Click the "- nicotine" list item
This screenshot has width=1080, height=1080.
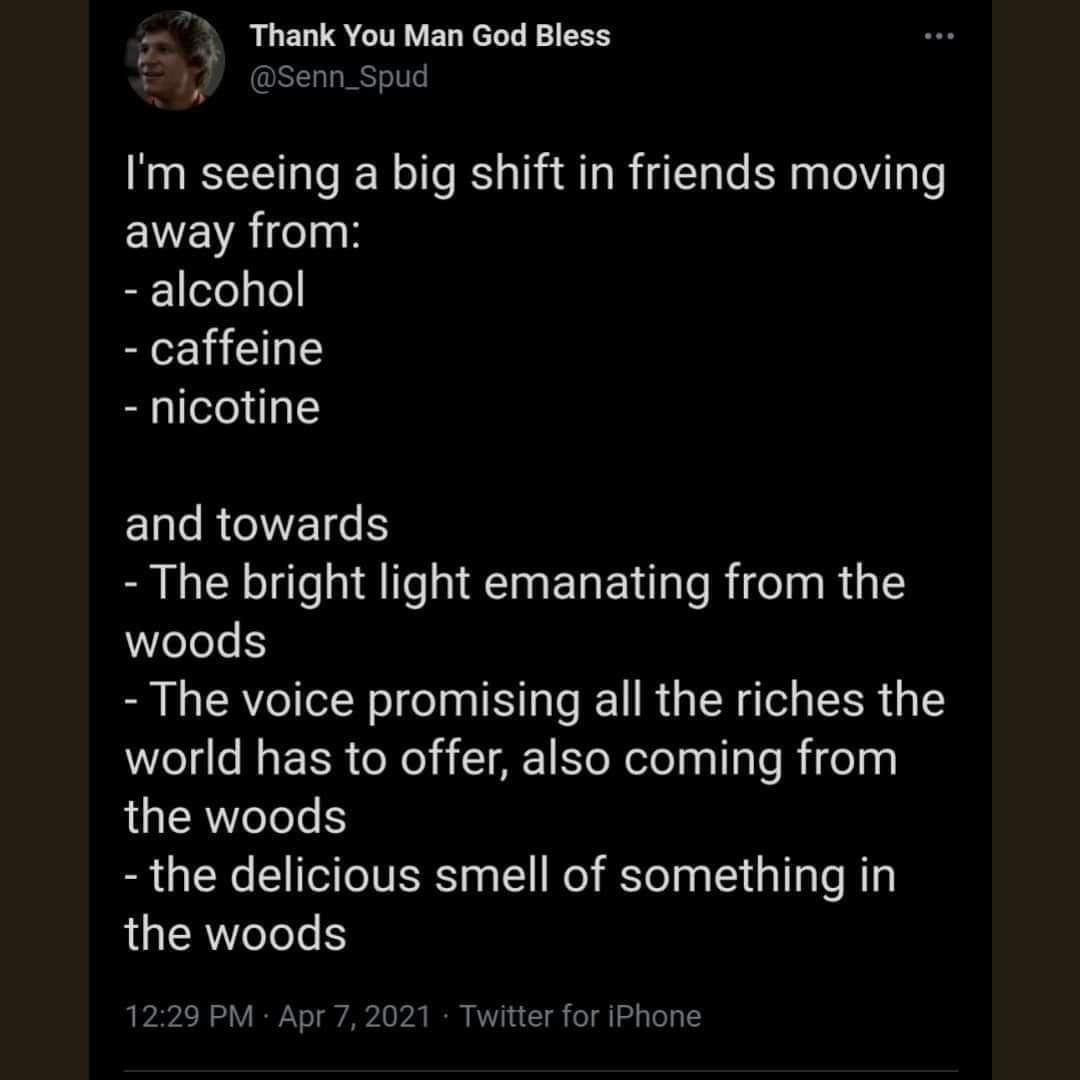pos(222,408)
